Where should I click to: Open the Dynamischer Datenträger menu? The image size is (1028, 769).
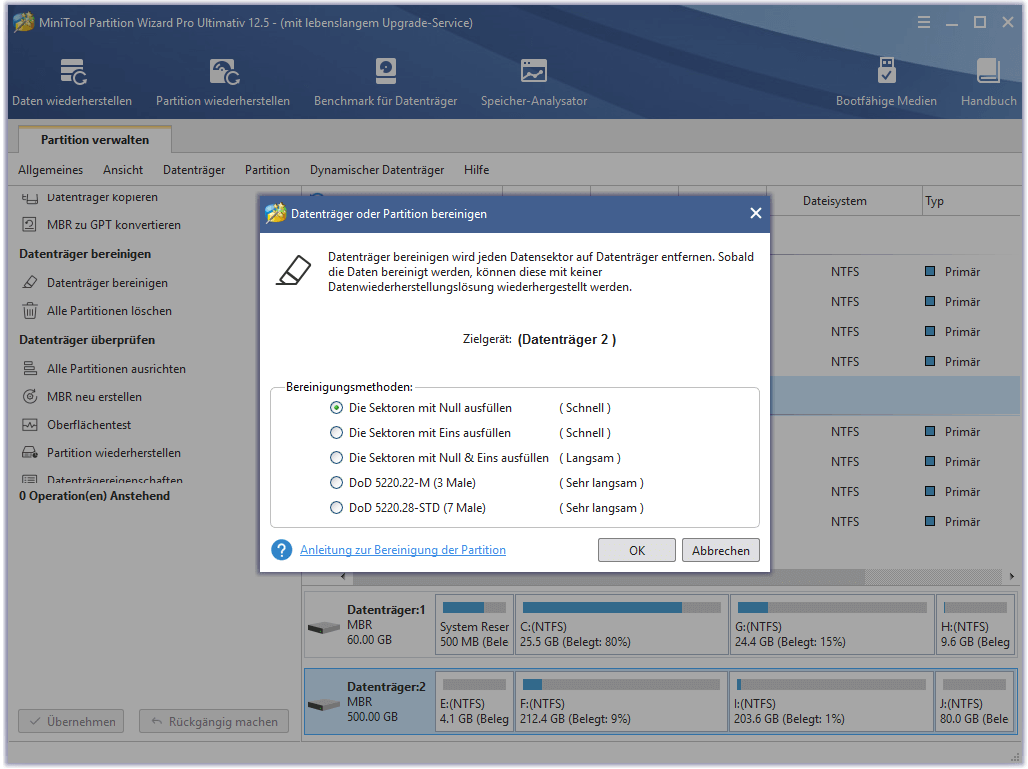[377, 170]
